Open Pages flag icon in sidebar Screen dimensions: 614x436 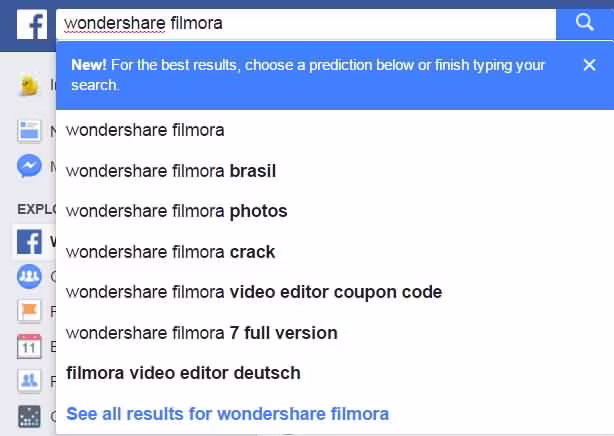(x=30, y=312)
